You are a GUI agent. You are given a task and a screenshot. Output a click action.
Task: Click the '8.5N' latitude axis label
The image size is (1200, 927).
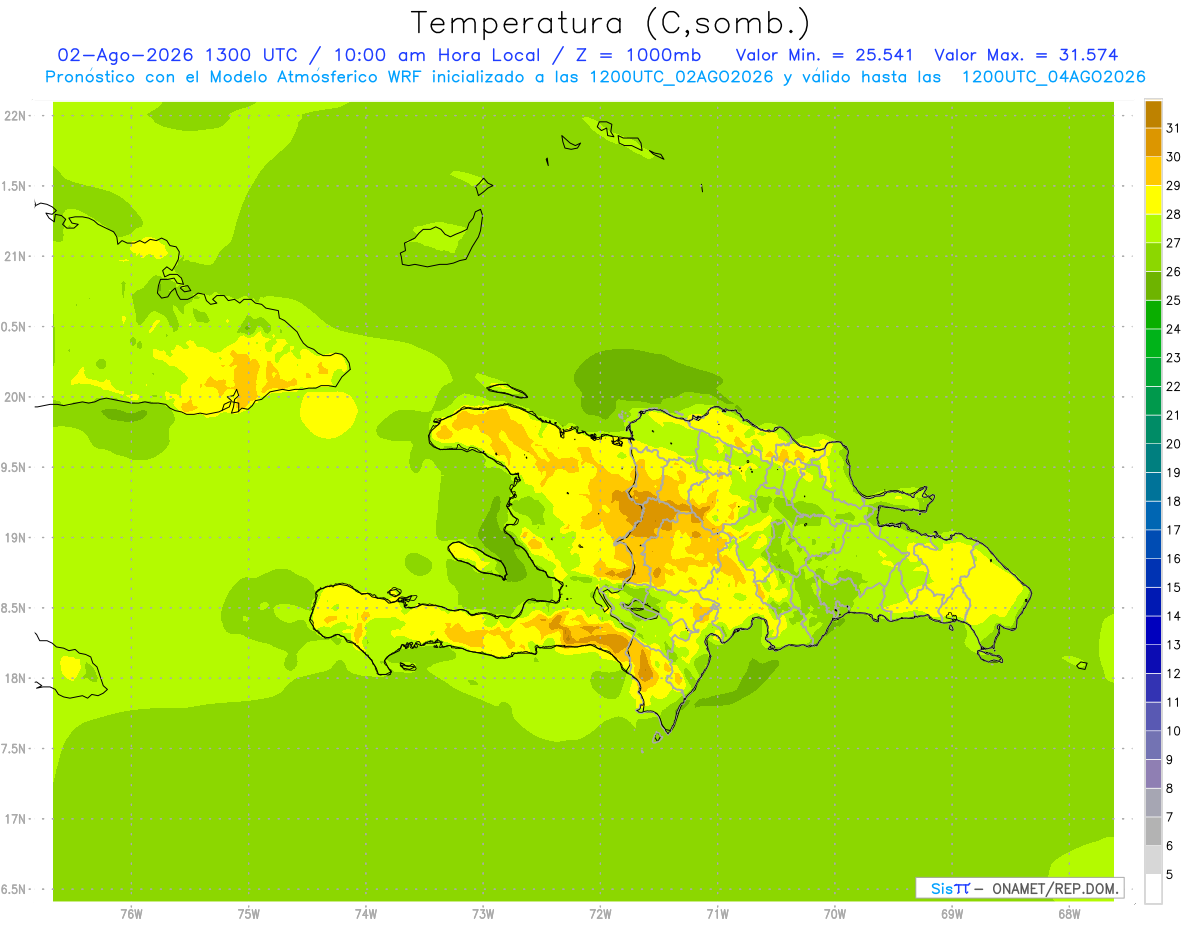click(x=15, y=608)
